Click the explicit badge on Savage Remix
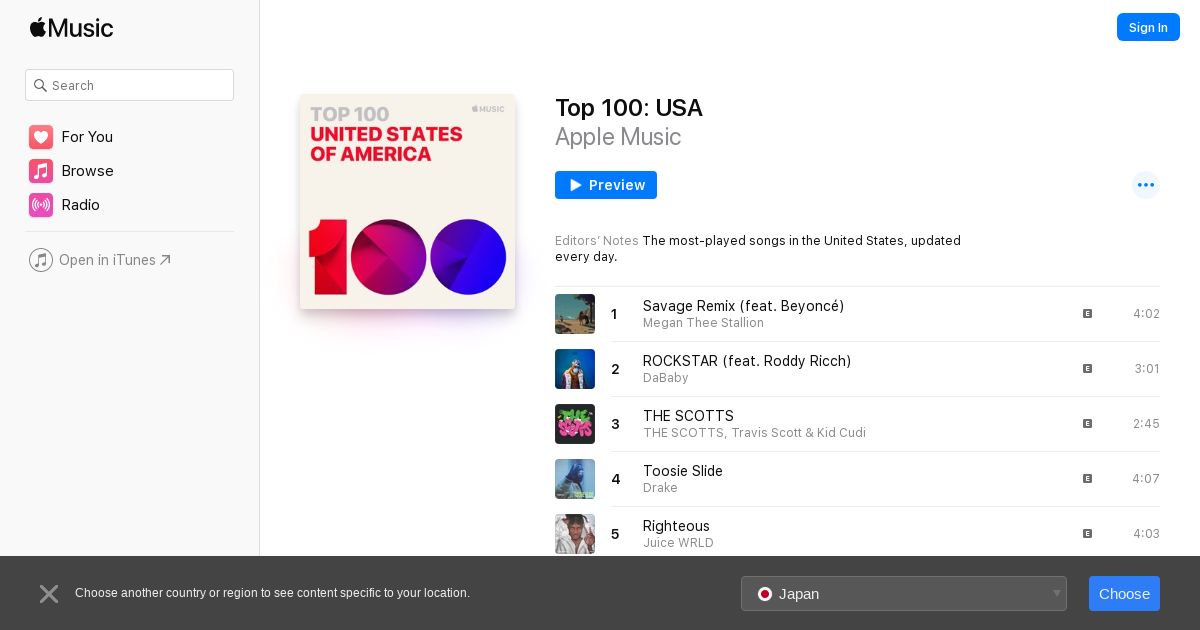Image resolution: width=1200 pixels, height=630 pixels. pos(1087,314)
